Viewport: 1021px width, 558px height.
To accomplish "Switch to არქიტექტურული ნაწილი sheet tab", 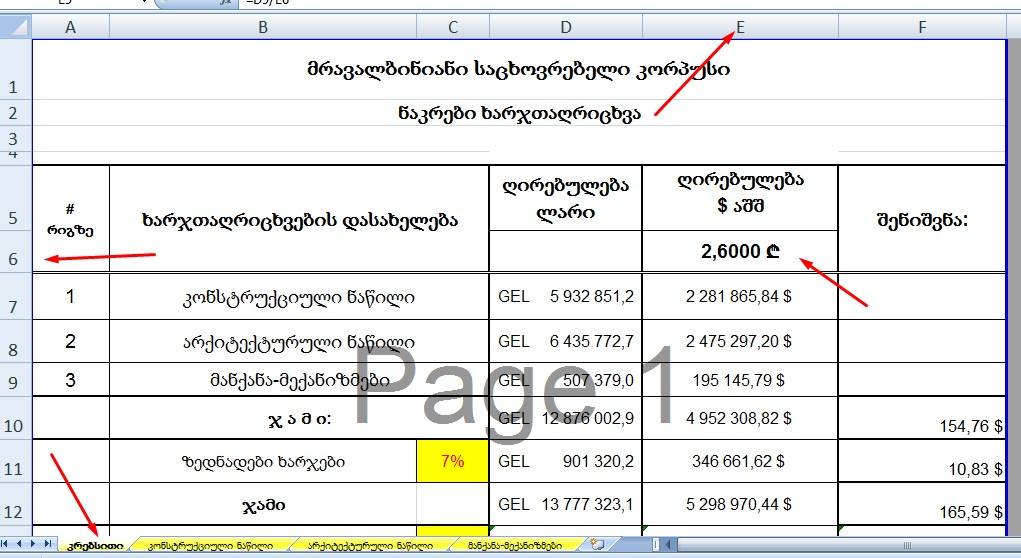I will [x=370, y=546].
